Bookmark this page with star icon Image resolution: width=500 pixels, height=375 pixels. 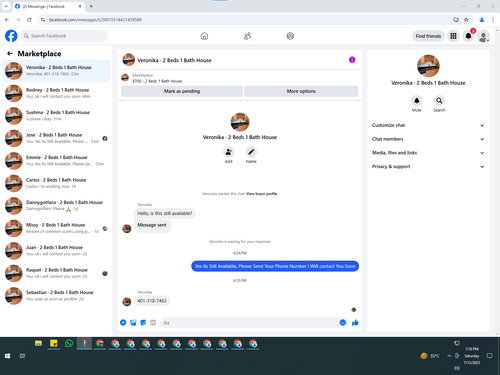pyautogui.click(x=466, y=20)
